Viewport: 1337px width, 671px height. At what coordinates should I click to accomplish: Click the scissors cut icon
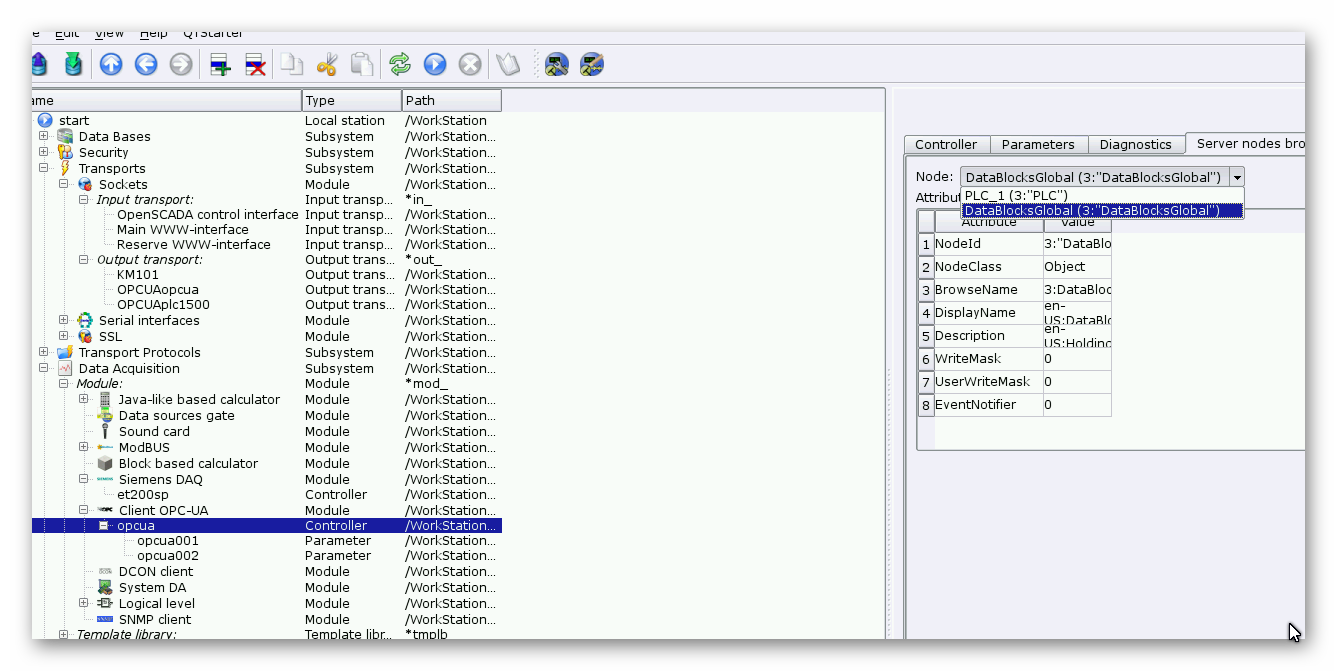pos(327,65)
